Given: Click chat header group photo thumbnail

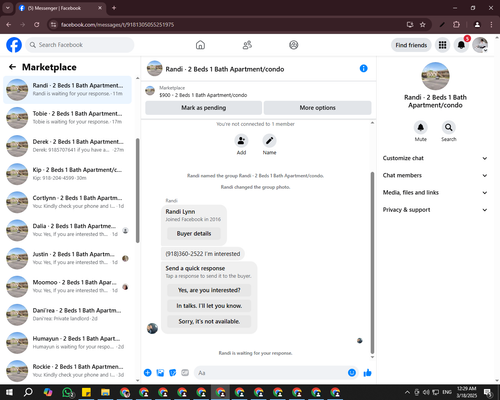Looking at the screenshot, I should pos(155,68).
